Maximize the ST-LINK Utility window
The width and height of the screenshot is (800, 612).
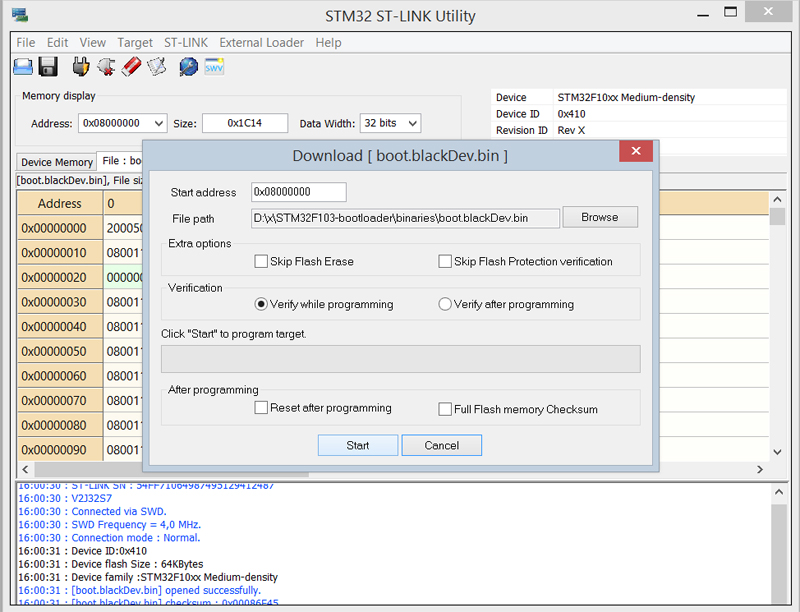(x=730, y=12)
